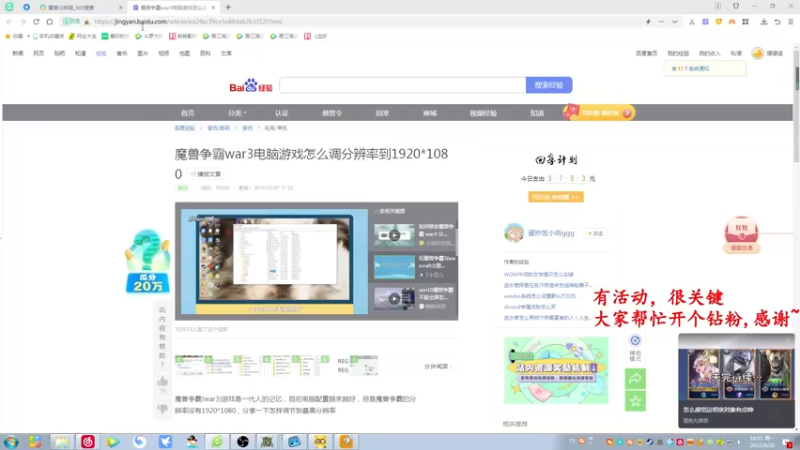Open the system notifications popup link

click(x=690, y=68)
